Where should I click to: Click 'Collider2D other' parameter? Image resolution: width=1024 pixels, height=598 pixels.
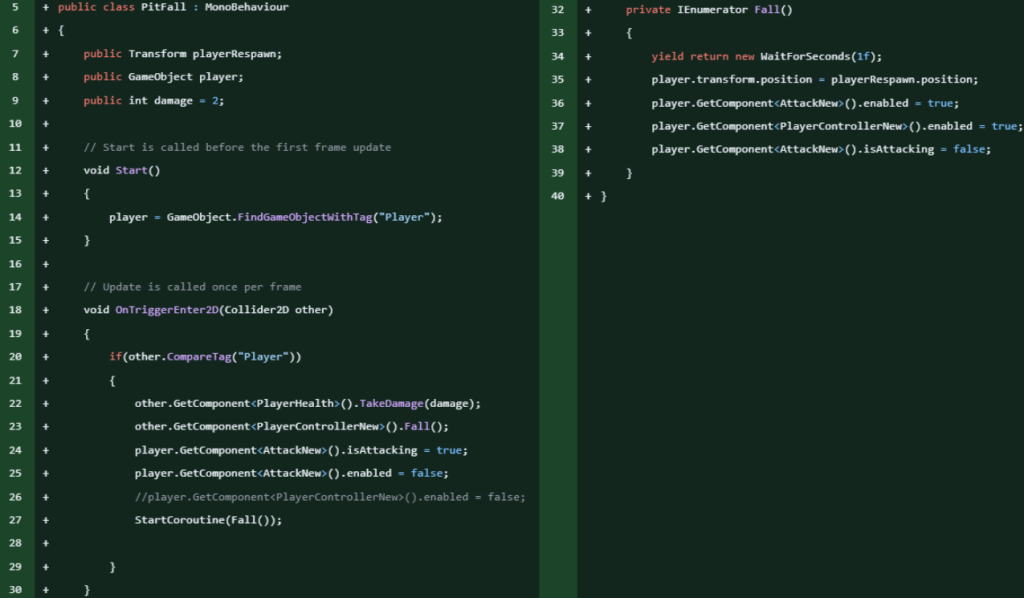(x=276, y=310)
